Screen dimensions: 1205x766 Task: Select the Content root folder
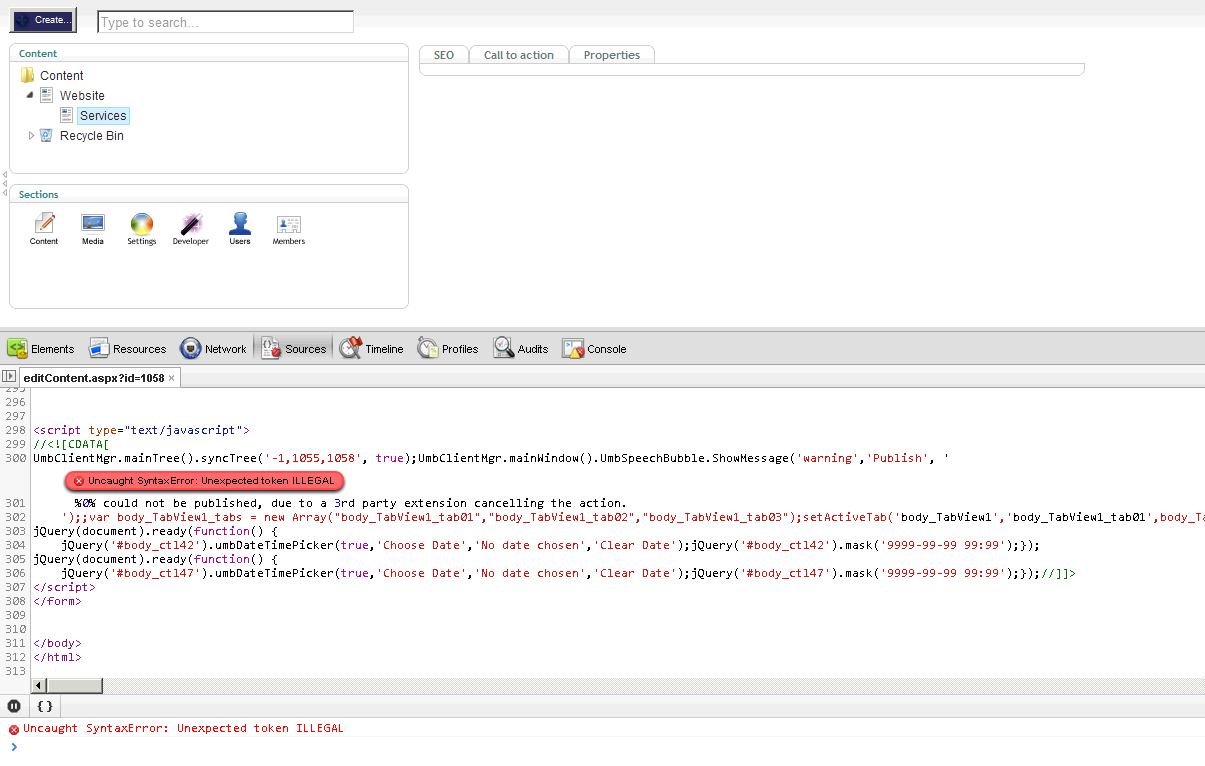click(x=61, y=76)
